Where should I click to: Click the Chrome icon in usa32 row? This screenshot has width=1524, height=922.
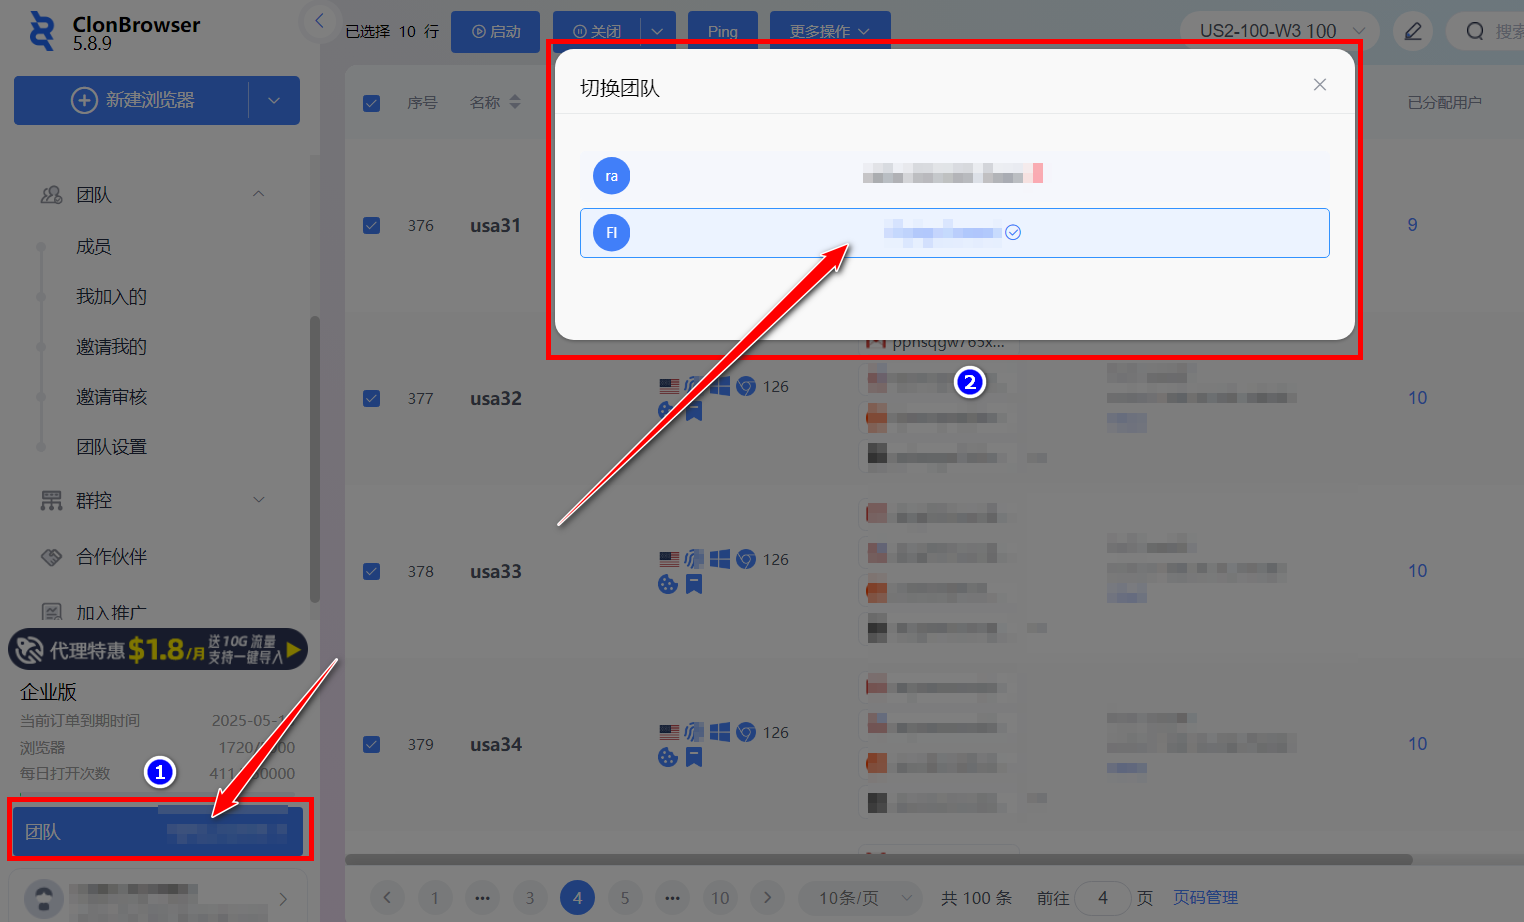(x=746, y=386)
